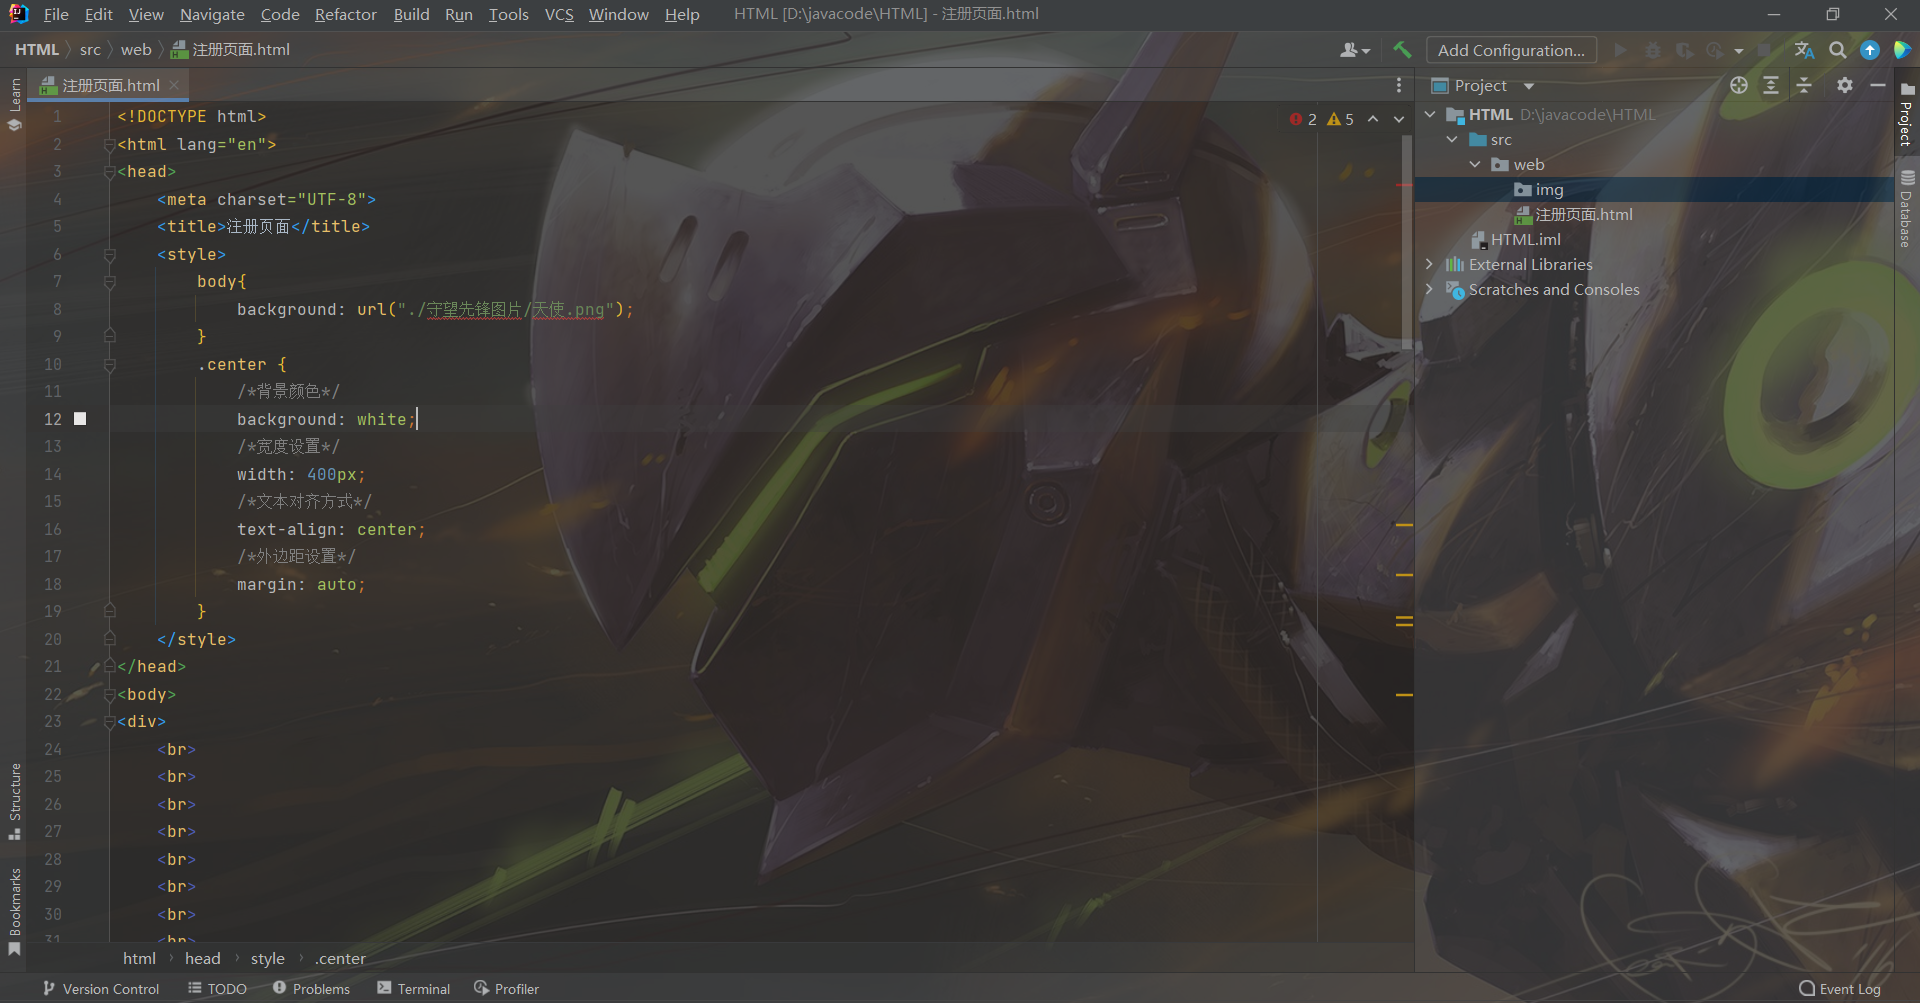Collapse the HTML project root node
Viewport: 1920px width, 1003px height.
[1430, 115]
